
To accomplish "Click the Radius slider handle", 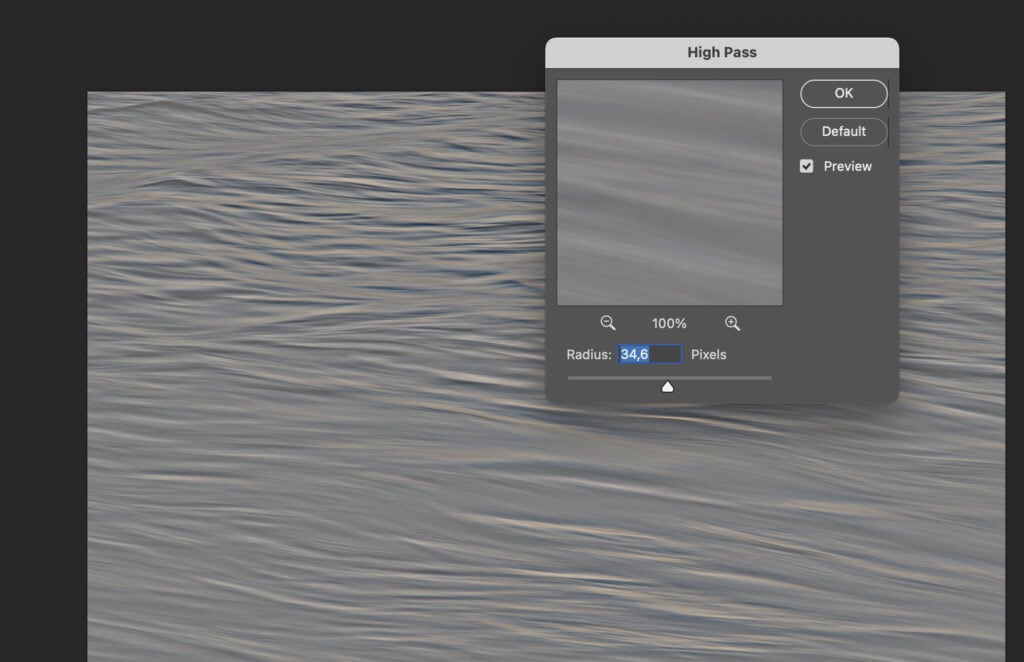I will click(x=668, y=385).
